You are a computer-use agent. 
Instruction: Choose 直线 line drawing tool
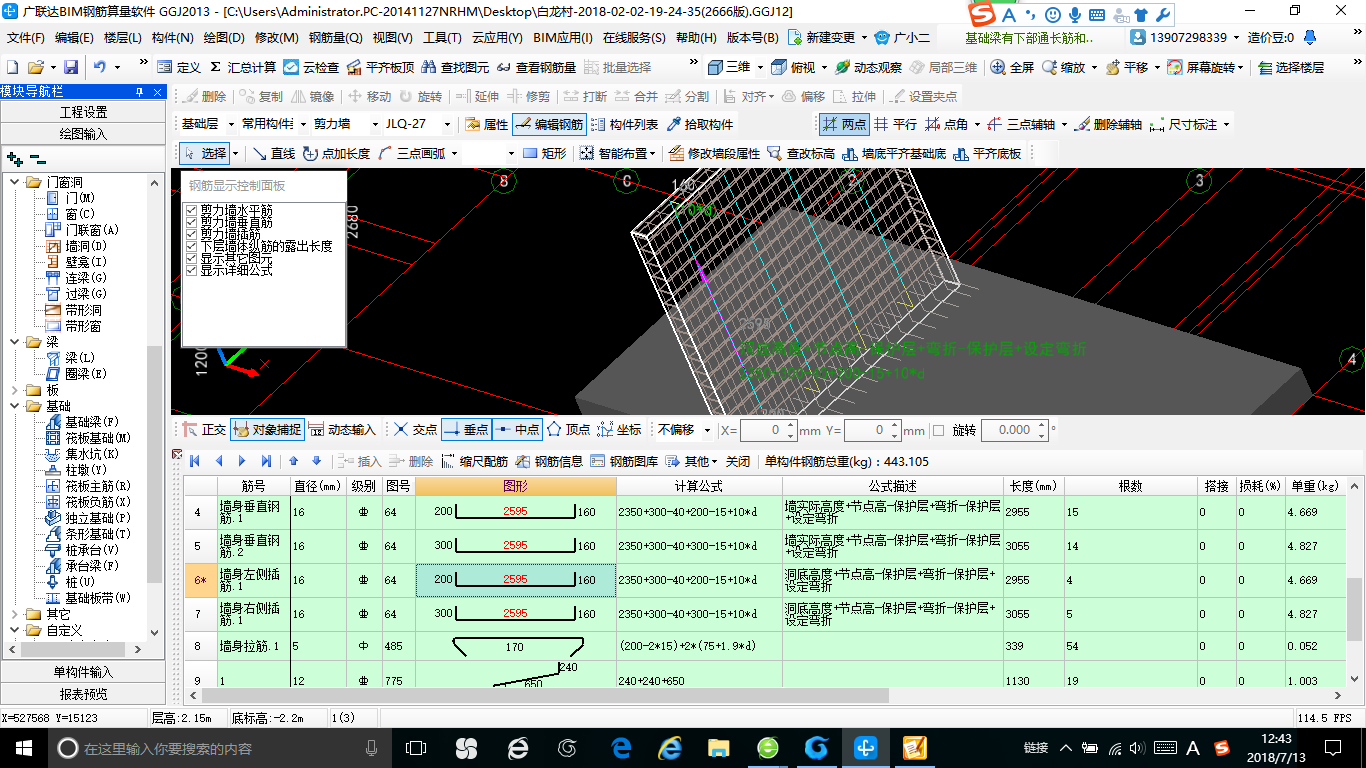pos(273,153)
